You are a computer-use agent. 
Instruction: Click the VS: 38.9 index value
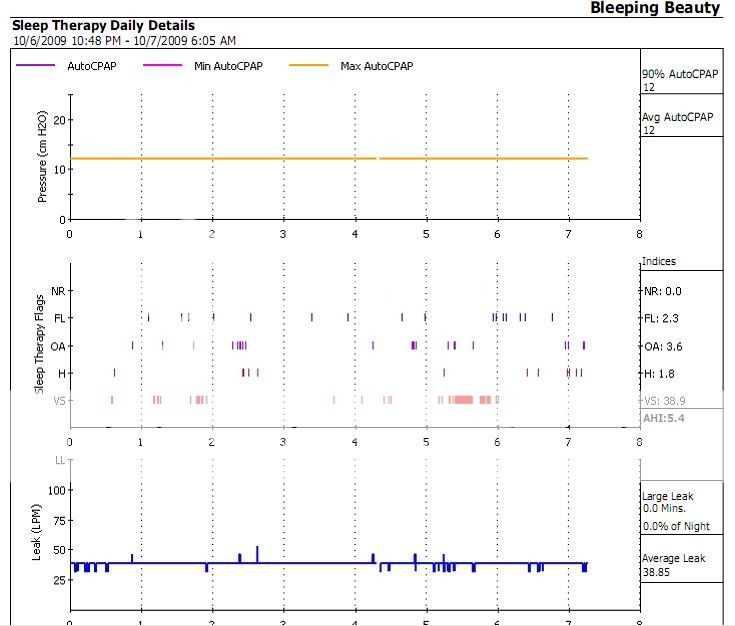coord(664,400)
